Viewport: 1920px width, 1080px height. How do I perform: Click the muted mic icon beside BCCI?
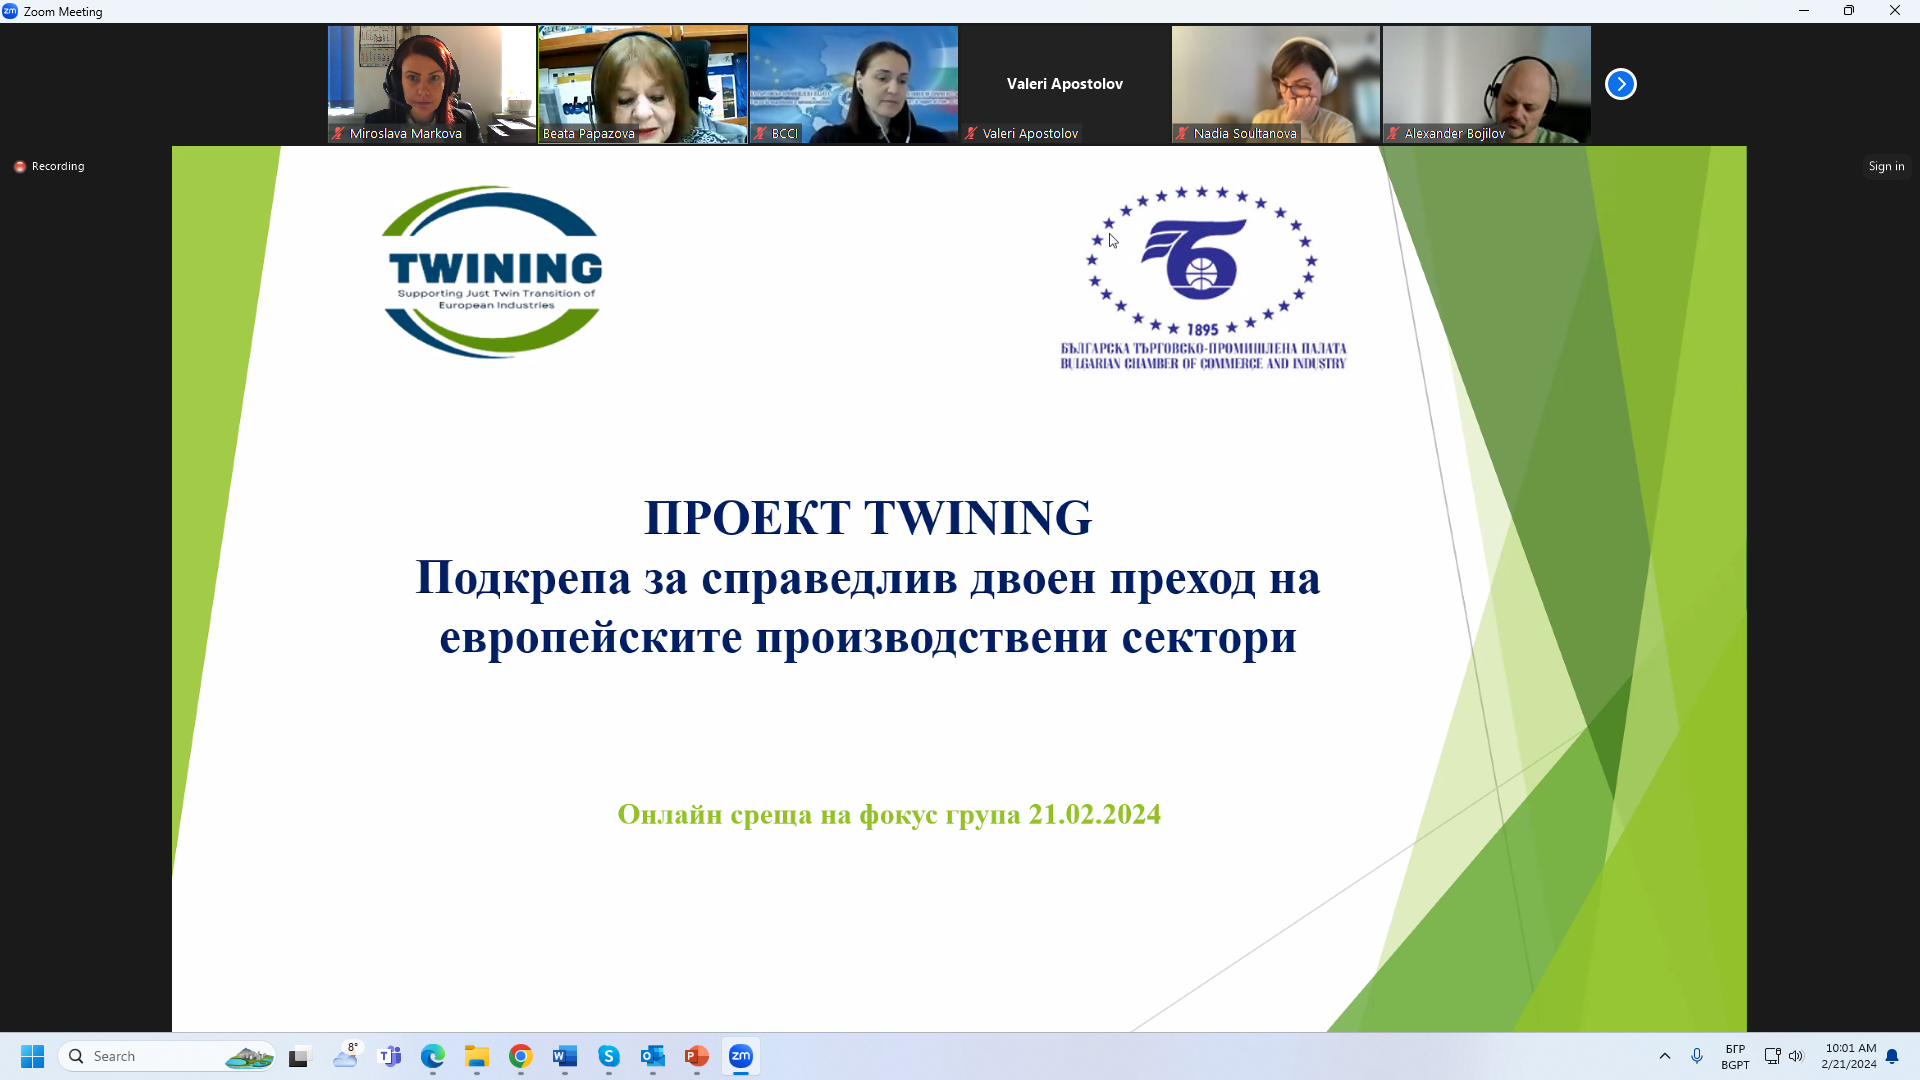761,133
